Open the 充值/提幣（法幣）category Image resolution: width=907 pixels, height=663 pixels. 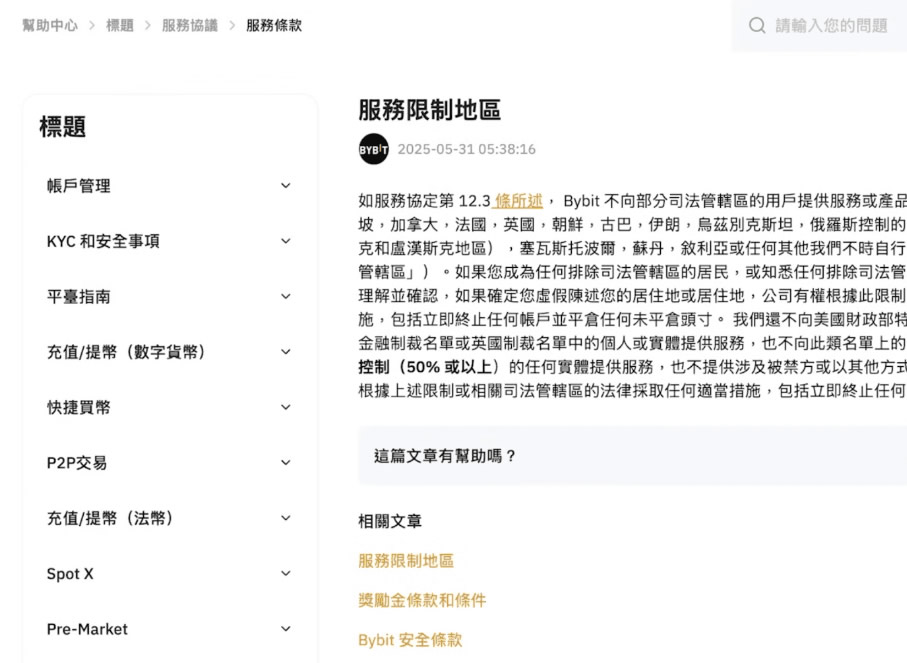coord(170,518)
